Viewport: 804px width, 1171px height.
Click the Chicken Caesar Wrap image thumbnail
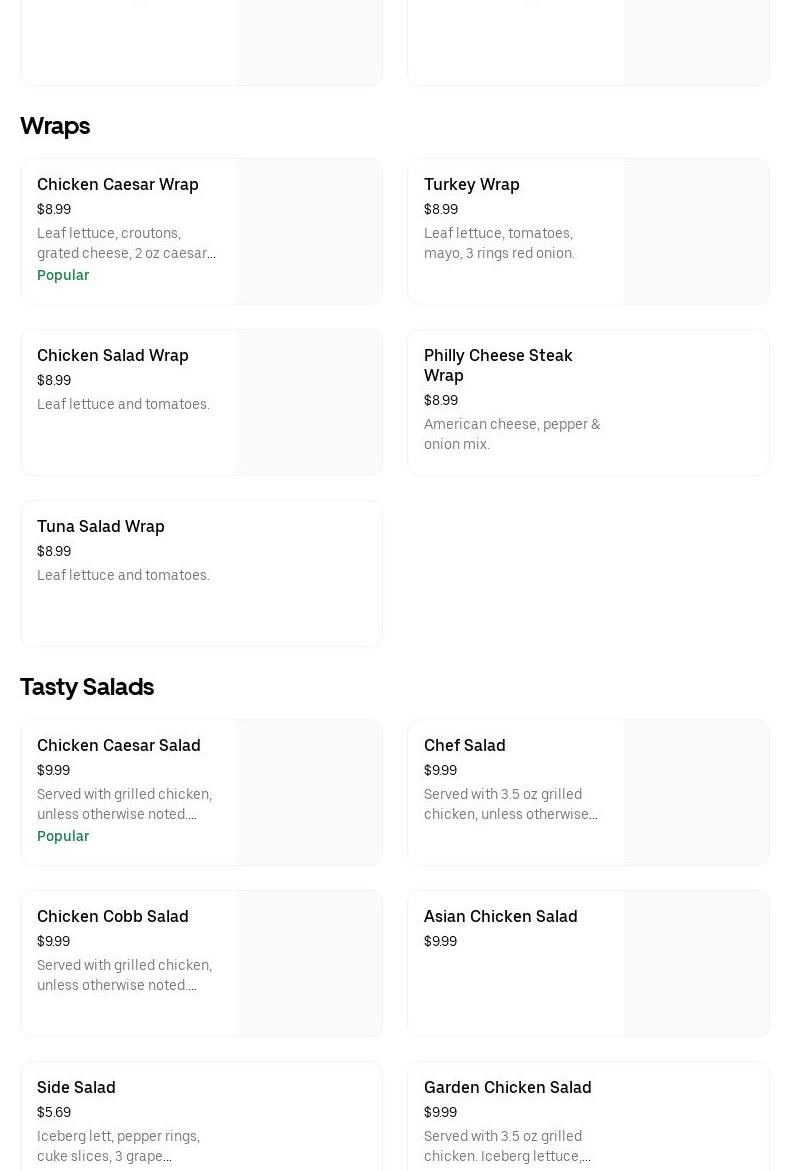[x=310, y=232]
